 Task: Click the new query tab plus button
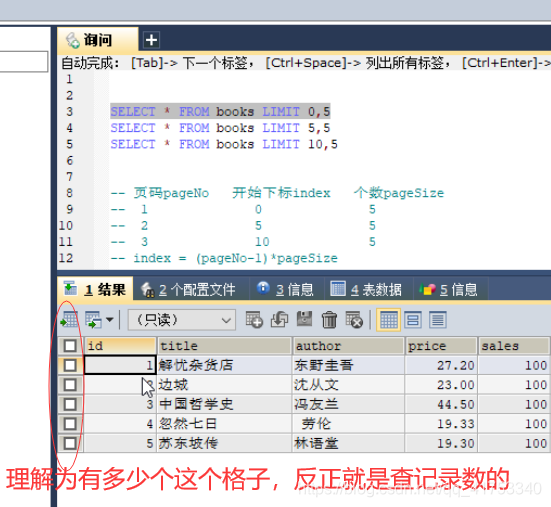tap(151, 40)
